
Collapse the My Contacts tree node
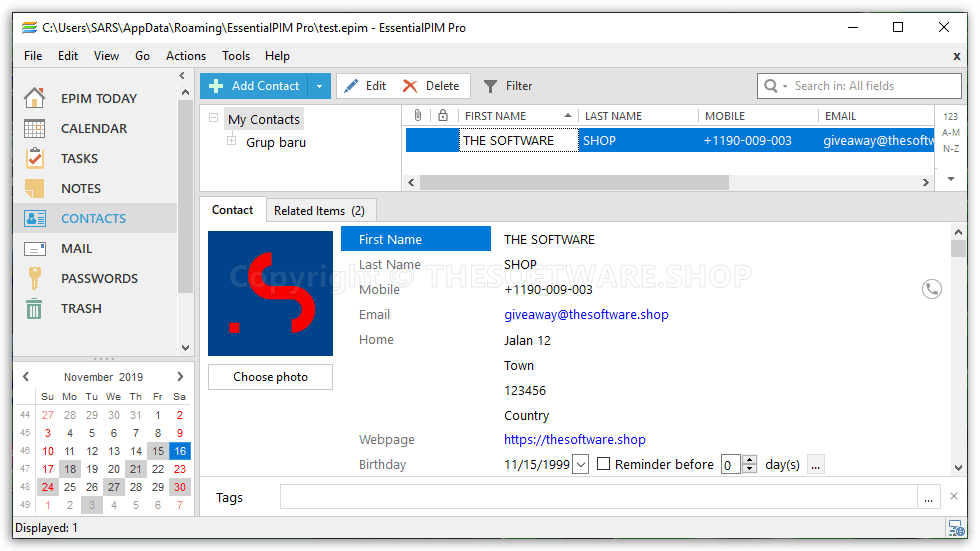(x=214, y=119)
